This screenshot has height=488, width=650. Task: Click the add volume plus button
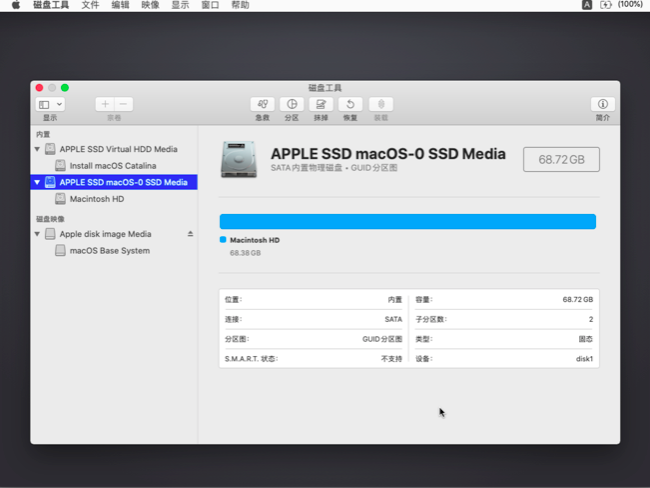(x=105, y=104)
